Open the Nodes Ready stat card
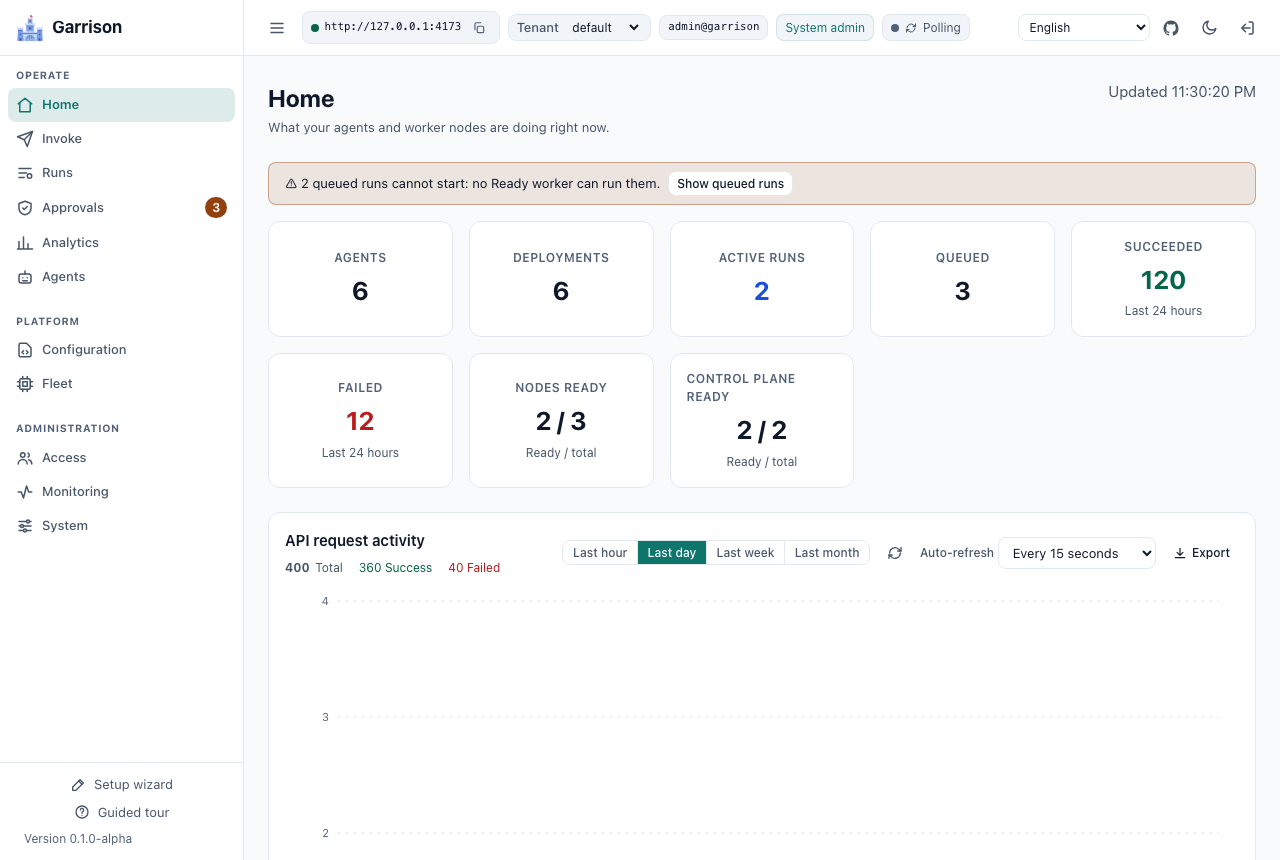 pyautogui.click(x=561, y=420)
